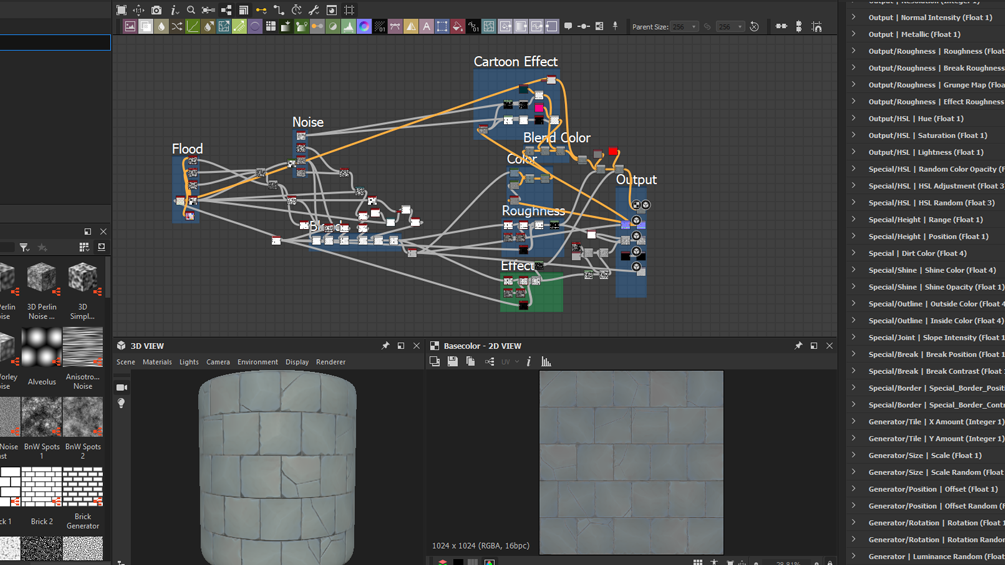Image resolution: width=1005 pixels, height=565 pixels.
Task: Click the black background swatch in 2D view footer
Action: tap(458, 562)
